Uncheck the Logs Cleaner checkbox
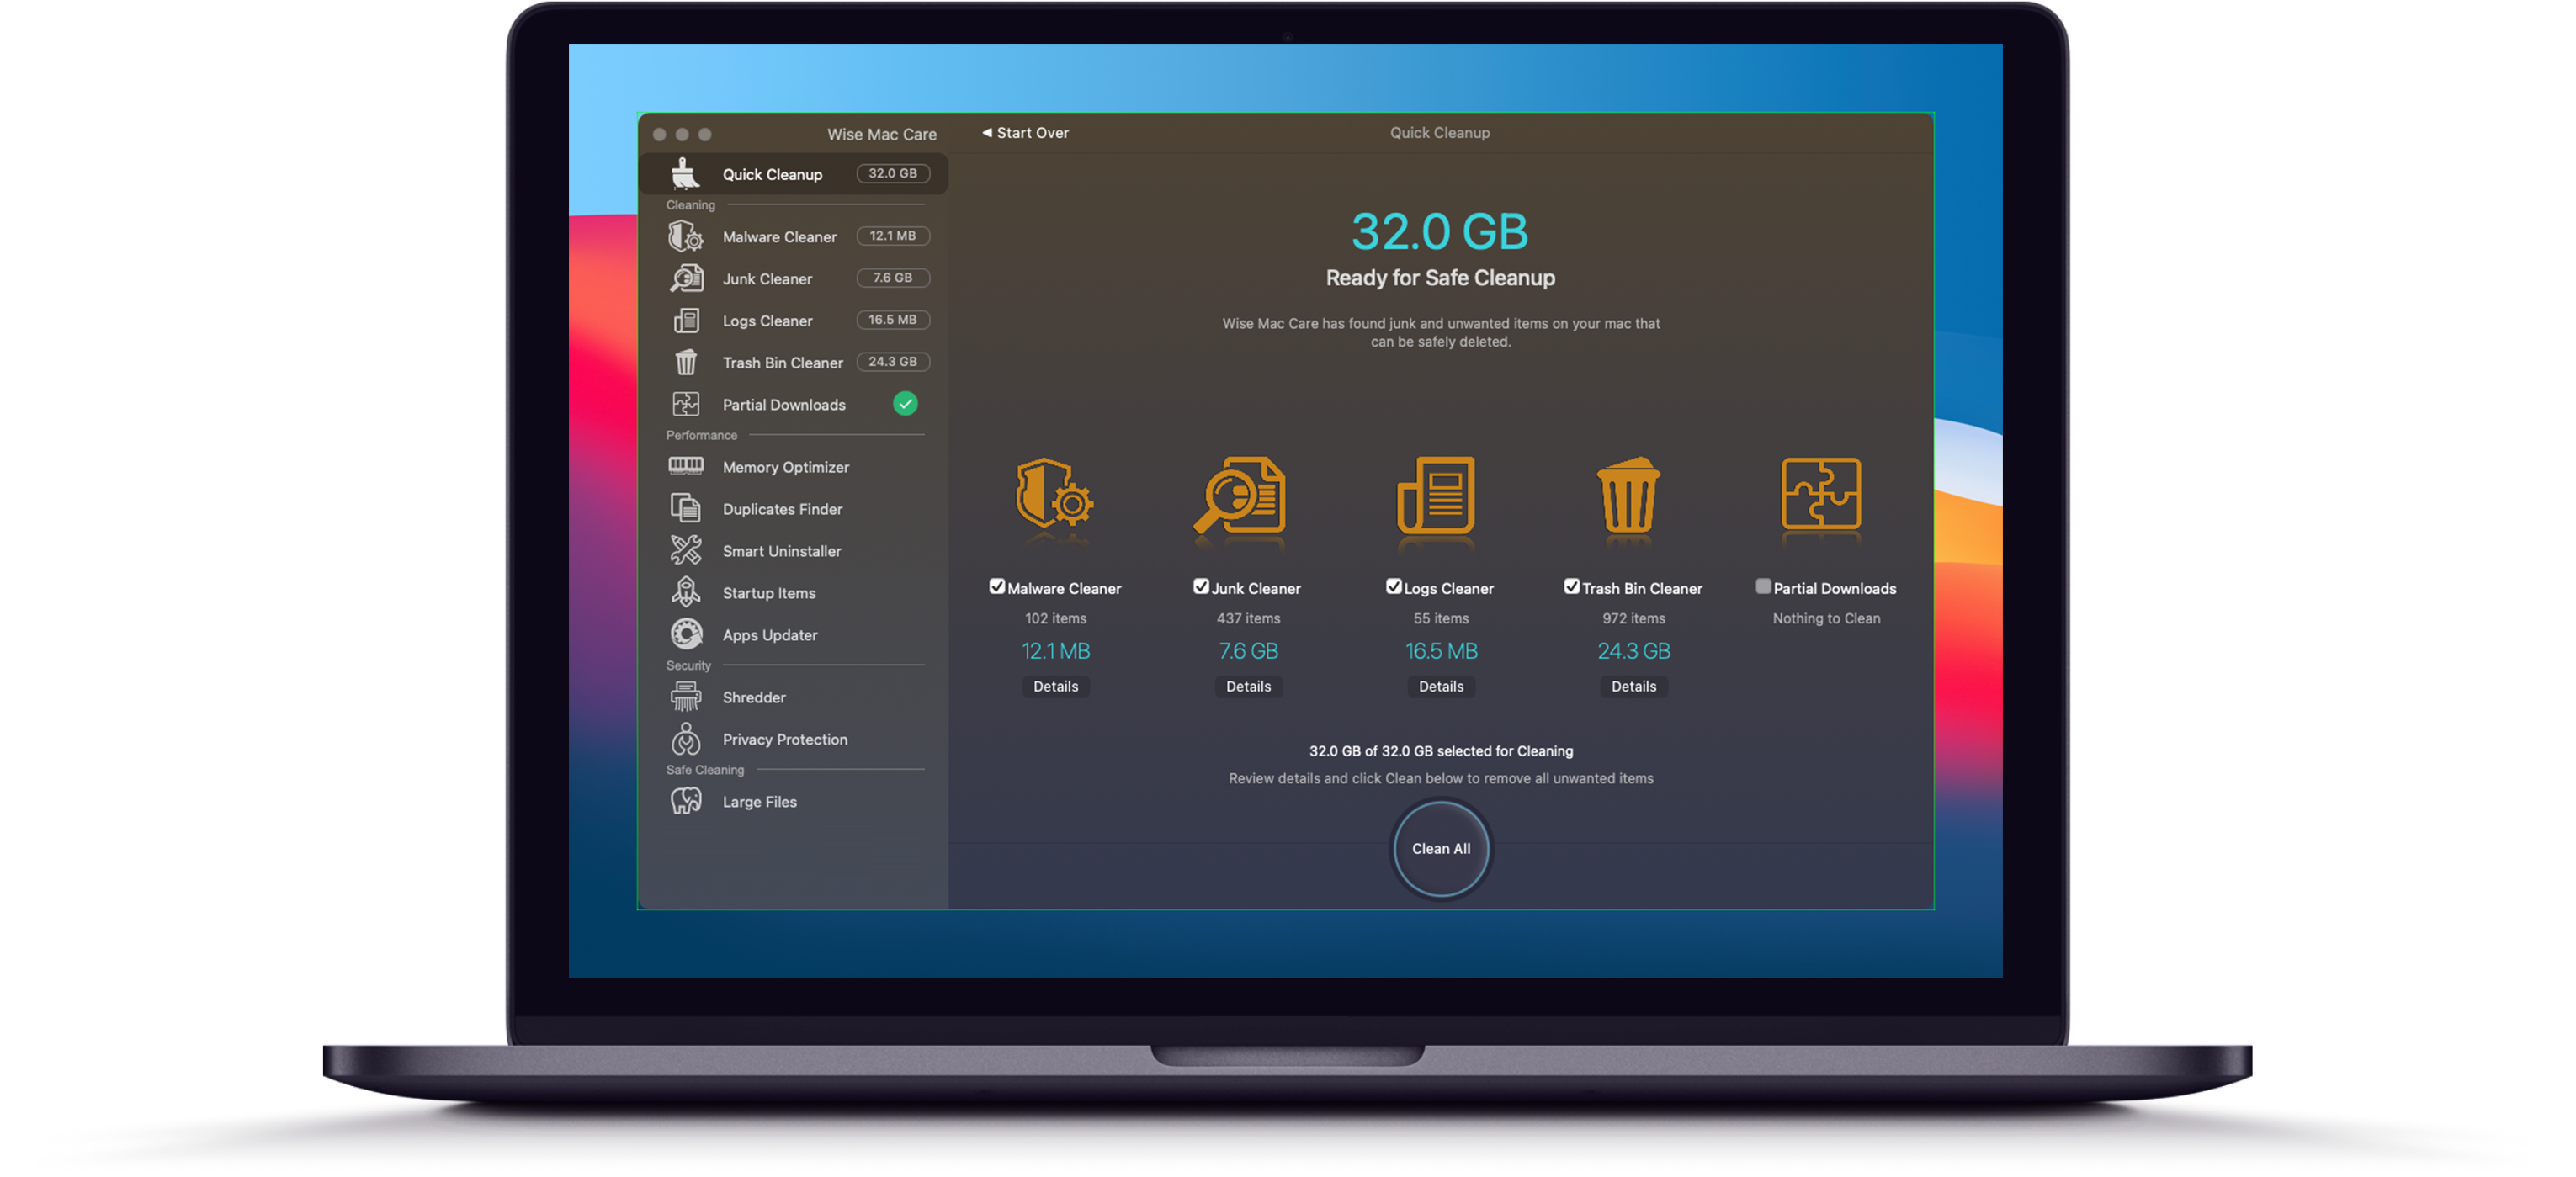 point(1394,587)
